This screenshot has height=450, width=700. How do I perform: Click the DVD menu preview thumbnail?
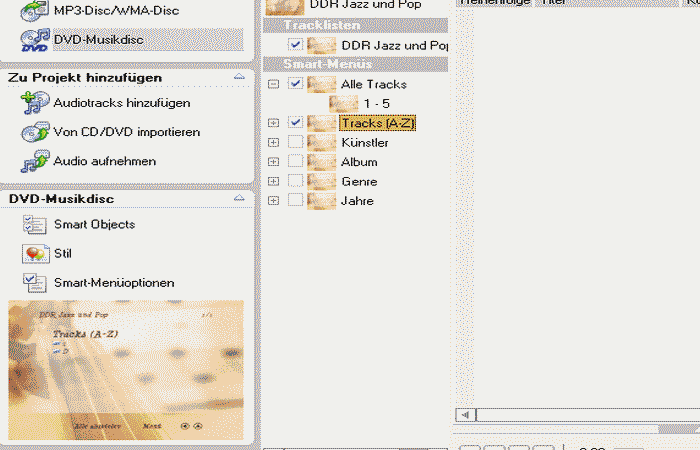pyautogui.click(x=125, y=370)
